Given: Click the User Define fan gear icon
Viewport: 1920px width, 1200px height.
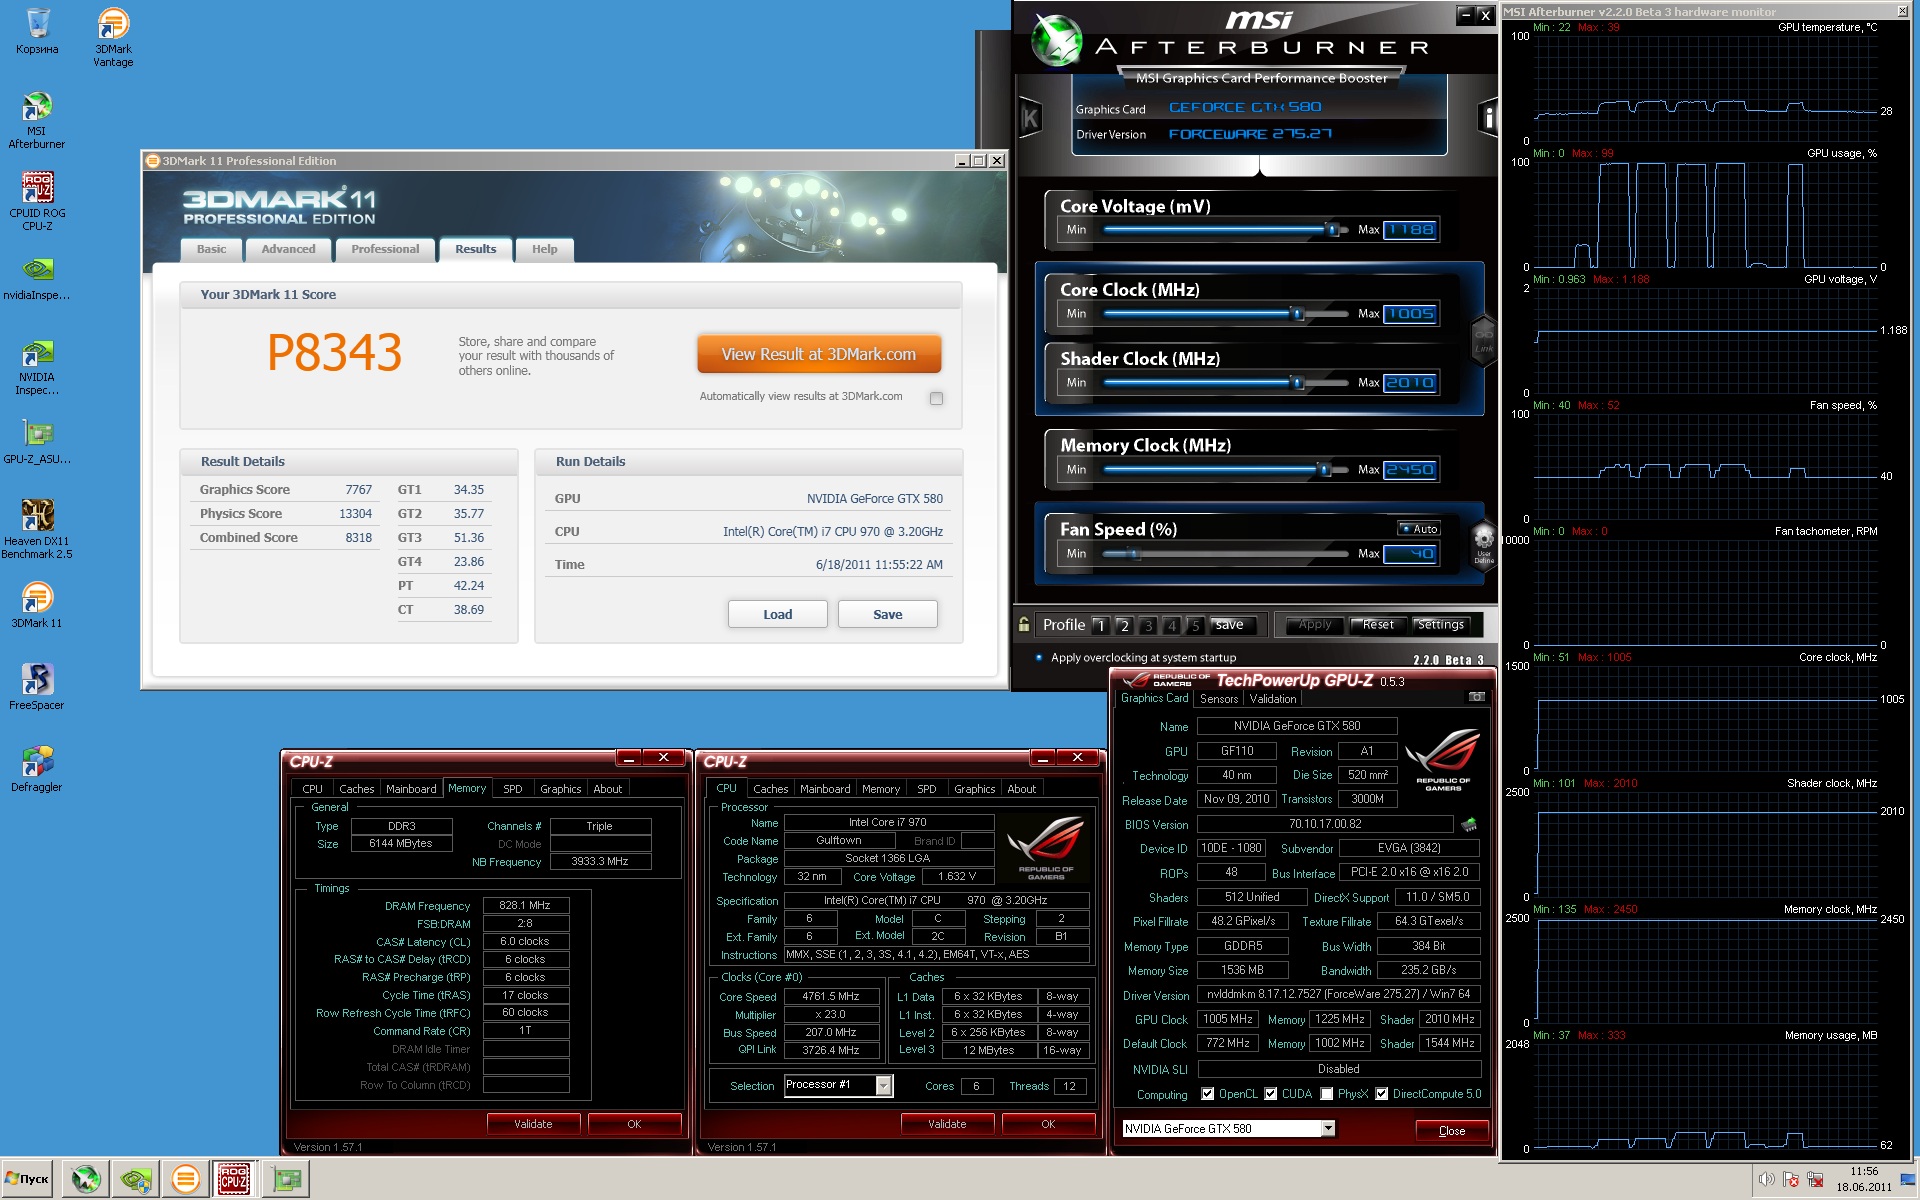Looking at the screenshot, I should click(x=1483, y=538).
